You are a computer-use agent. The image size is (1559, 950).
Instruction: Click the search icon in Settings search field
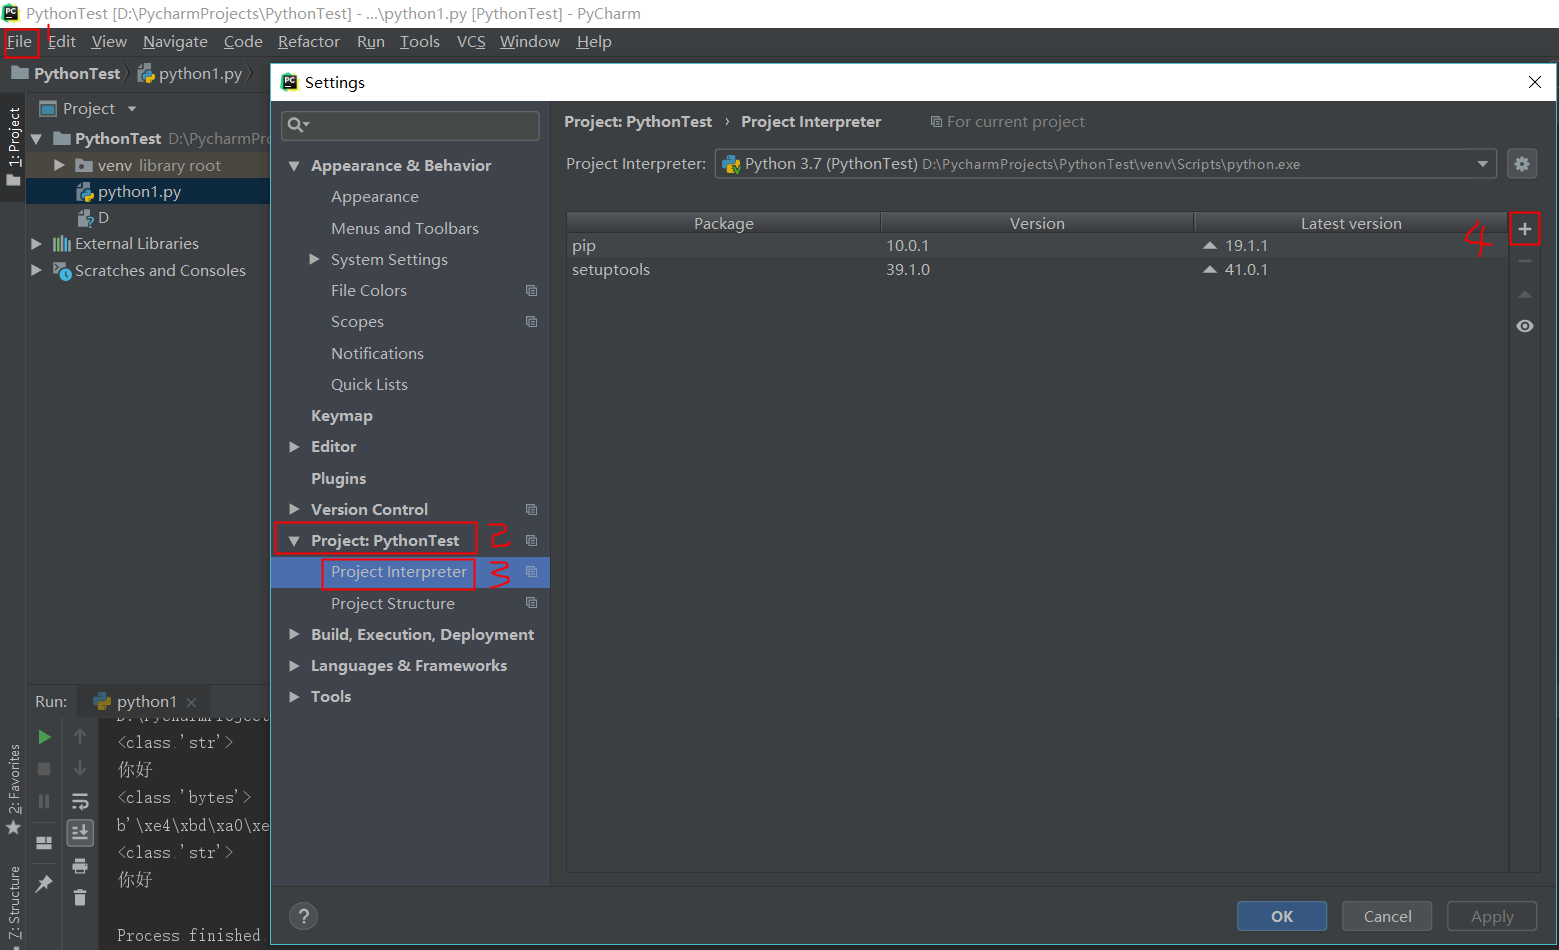[298, 125]
